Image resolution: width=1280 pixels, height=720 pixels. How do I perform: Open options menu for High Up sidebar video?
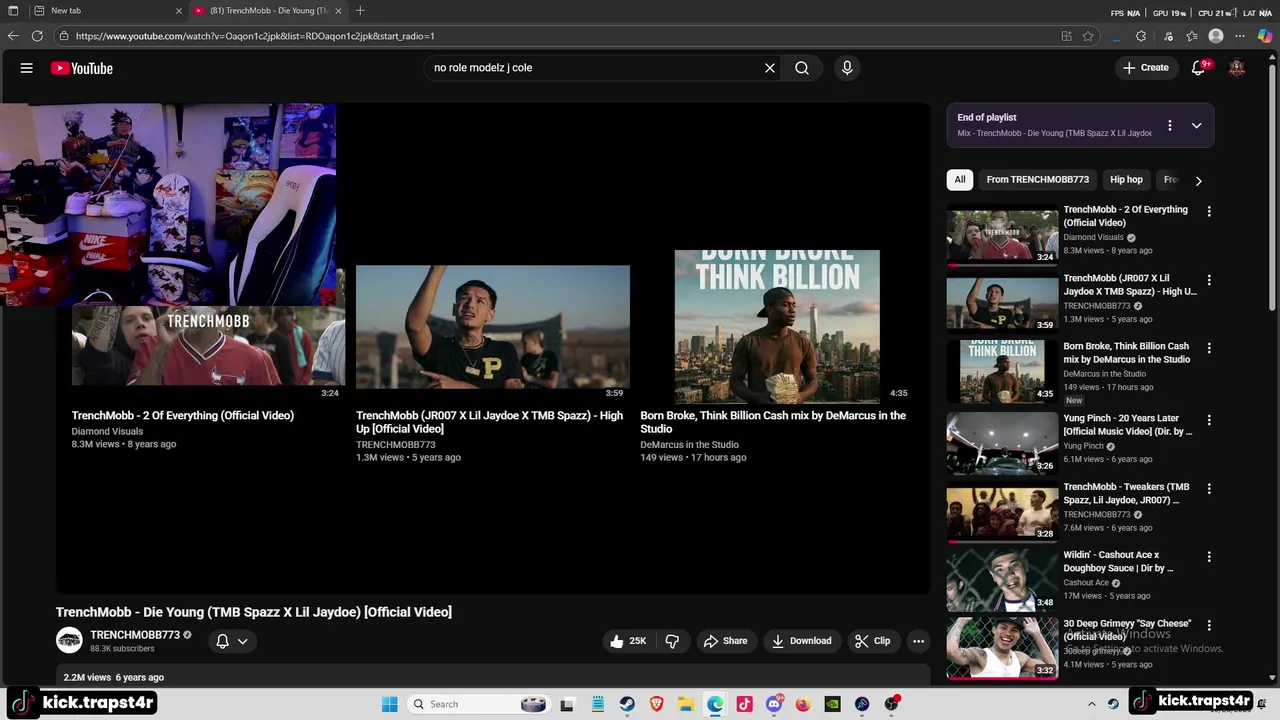point(1209,280)
